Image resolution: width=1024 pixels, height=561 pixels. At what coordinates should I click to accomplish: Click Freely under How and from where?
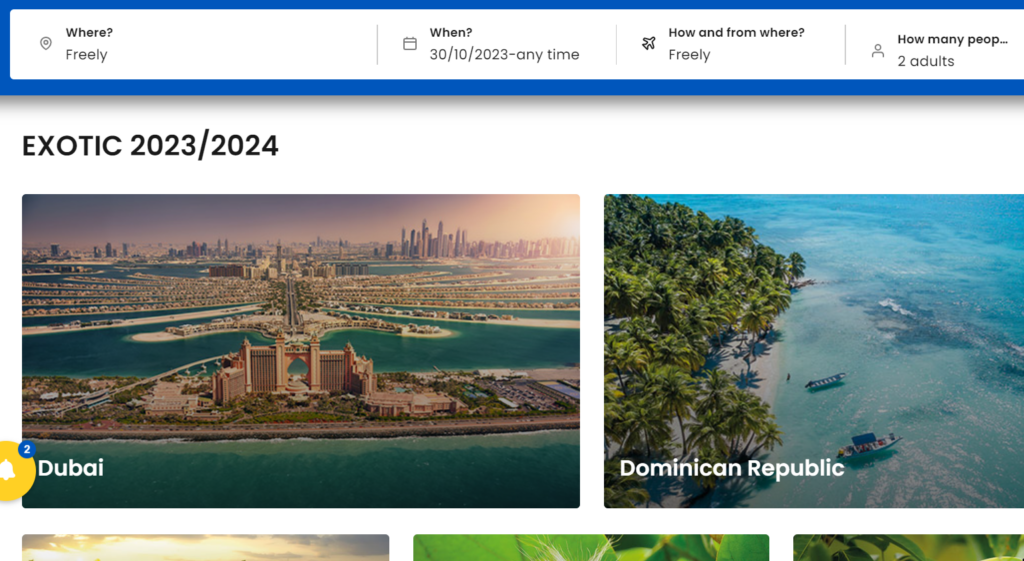point(689,55)
